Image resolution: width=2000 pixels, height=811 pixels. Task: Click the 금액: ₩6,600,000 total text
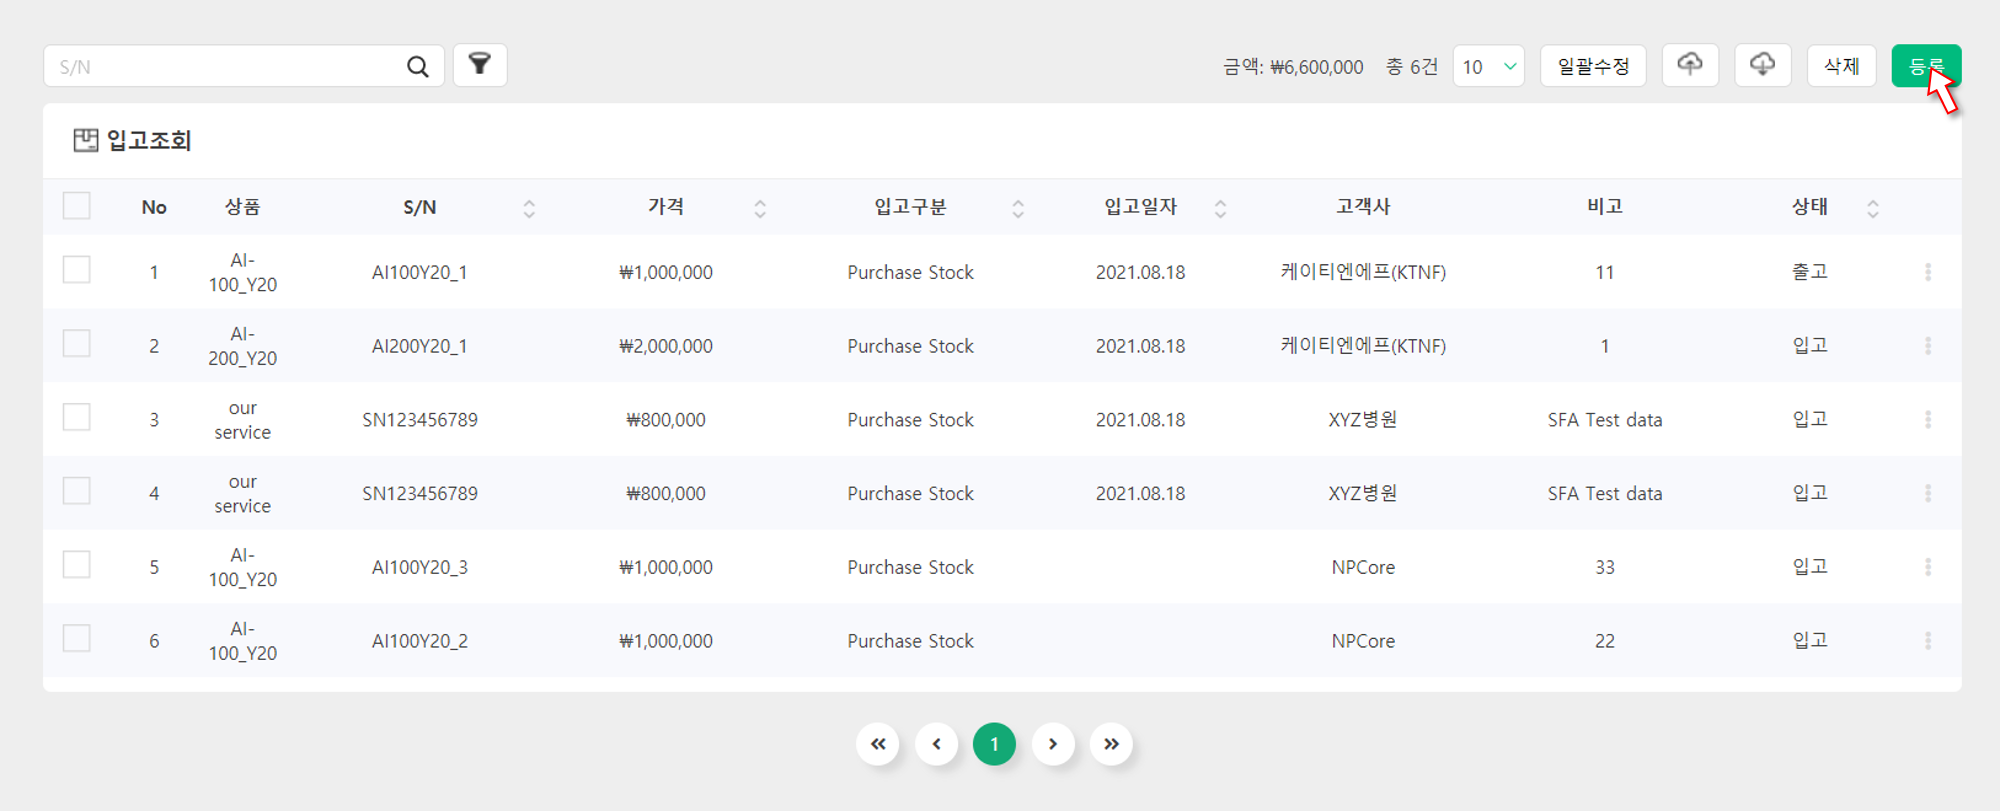point(1293,67)
